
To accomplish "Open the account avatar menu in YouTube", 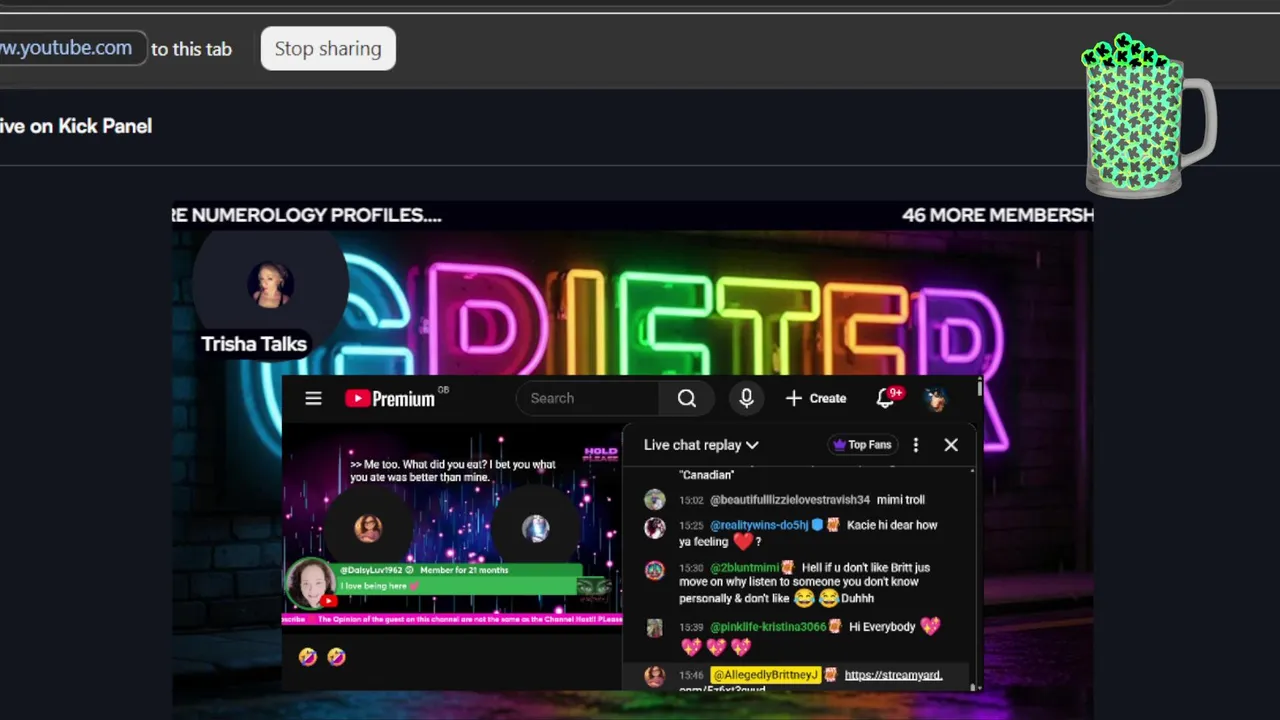I will pyautogui.click(x=935, y=399).
